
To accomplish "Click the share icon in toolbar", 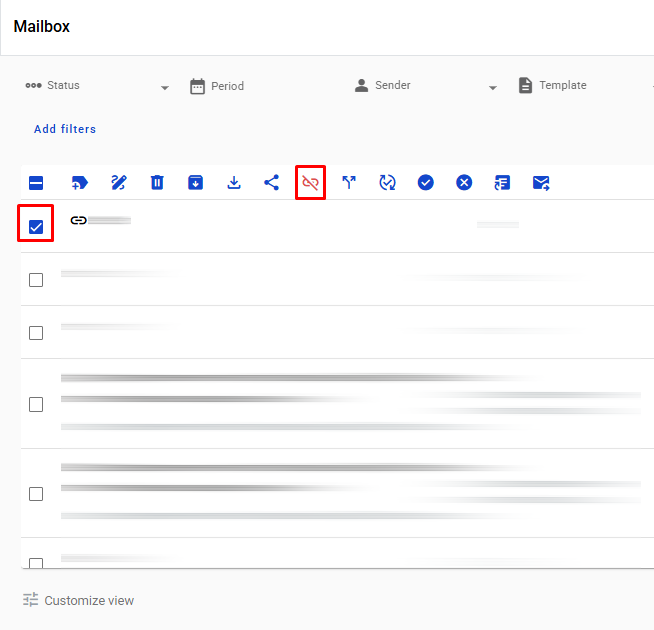I will (x=272, y=183).
